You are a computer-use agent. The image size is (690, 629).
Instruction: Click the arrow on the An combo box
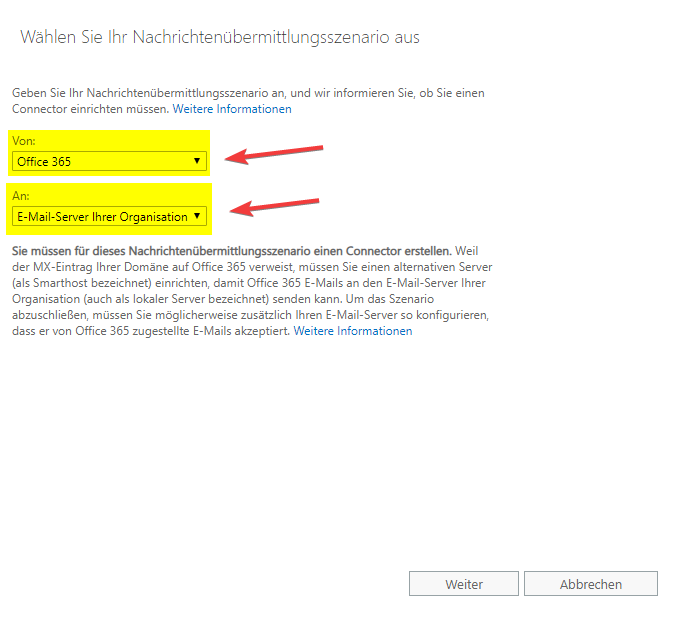pos(198,216)
